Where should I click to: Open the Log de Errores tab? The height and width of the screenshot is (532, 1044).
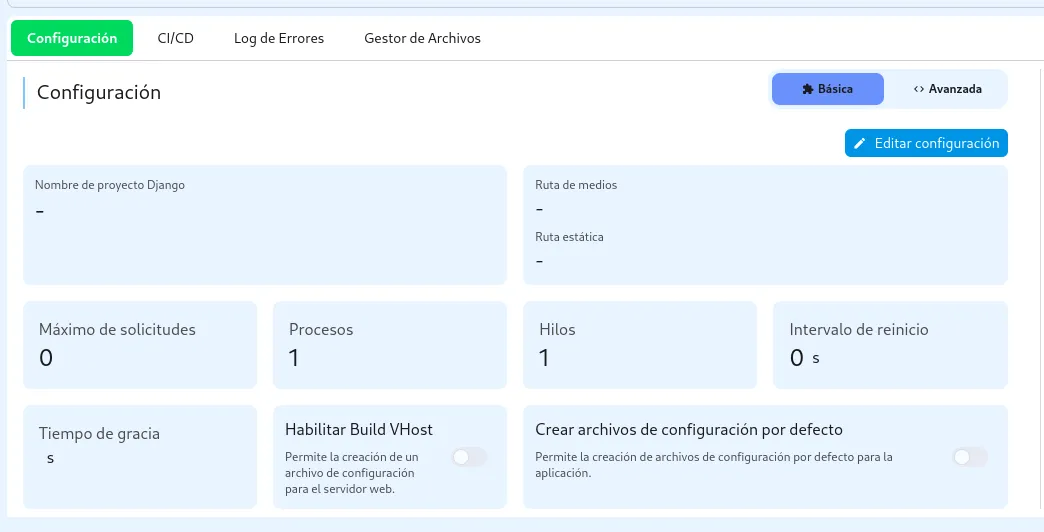point(279,38)
